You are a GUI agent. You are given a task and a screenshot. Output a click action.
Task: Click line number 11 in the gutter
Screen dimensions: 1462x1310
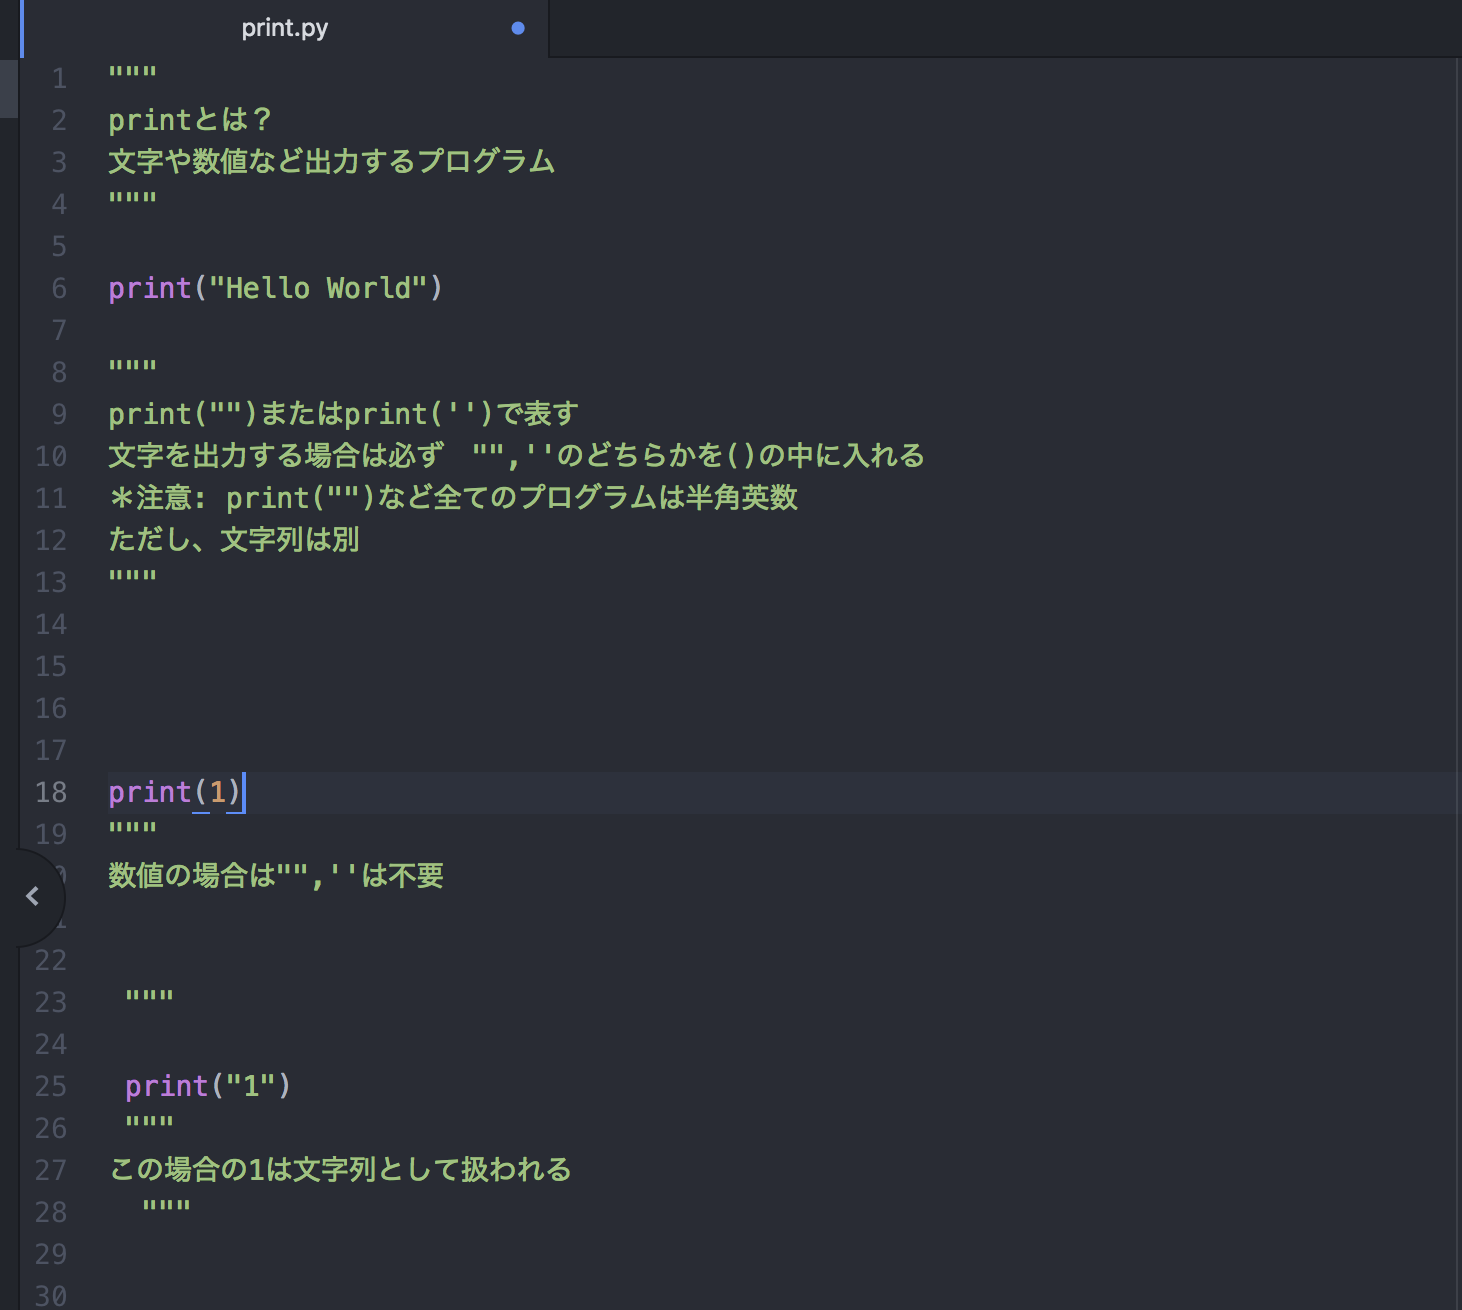click(51, 499)
